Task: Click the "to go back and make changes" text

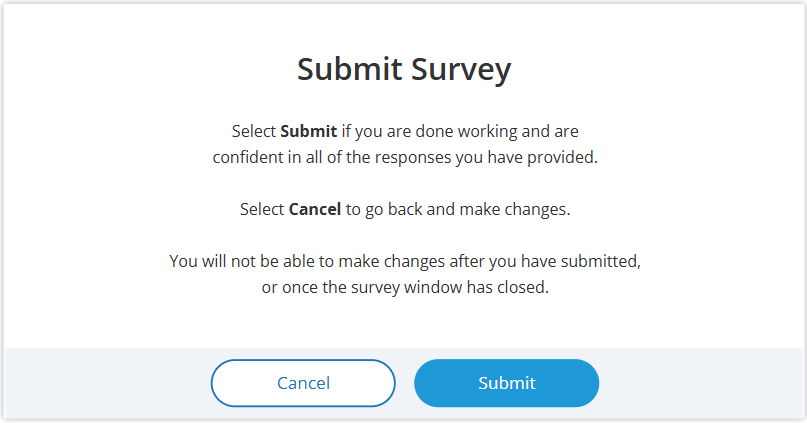Action: coord(458,209)
